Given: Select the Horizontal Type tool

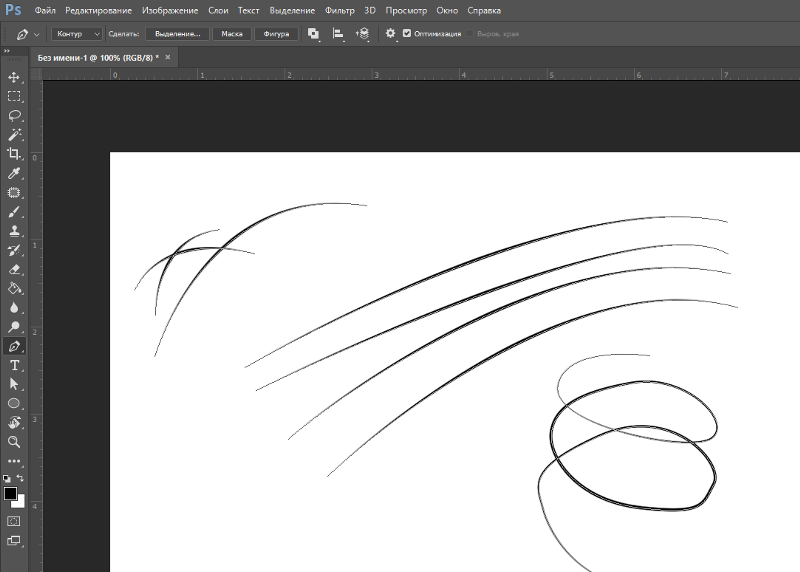Looking at the screenshot, I should click(14, 365).
